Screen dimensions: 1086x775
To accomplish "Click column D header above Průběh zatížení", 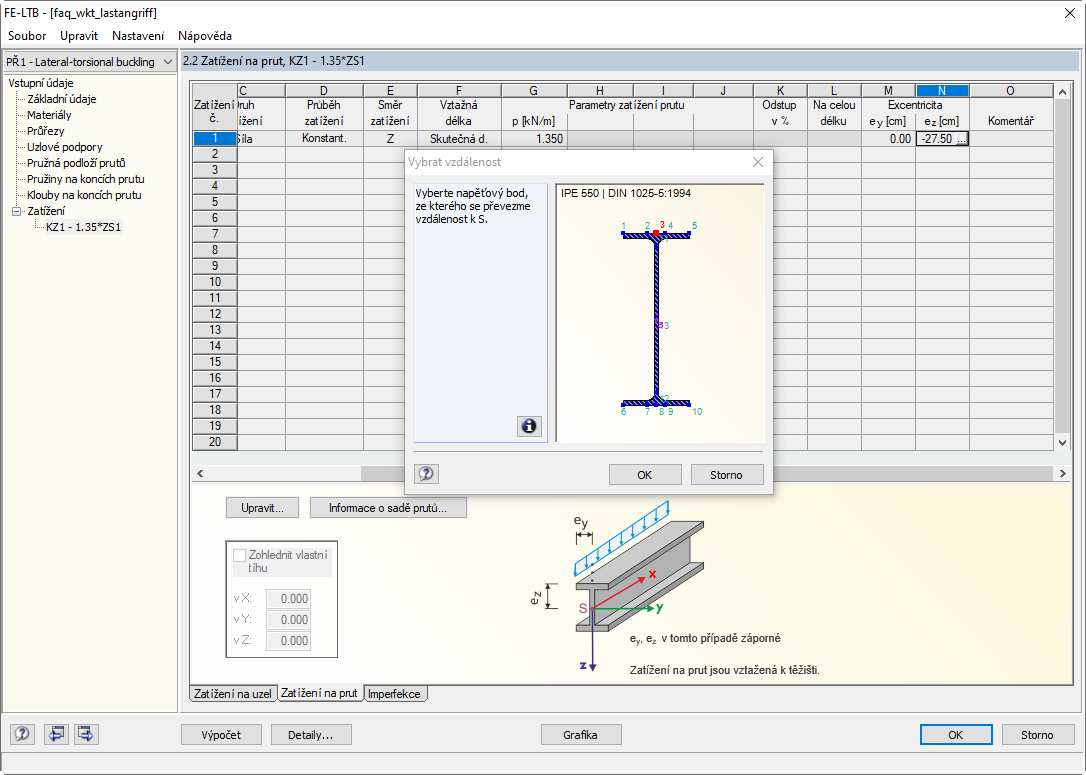I will click(x=324, y=91).
